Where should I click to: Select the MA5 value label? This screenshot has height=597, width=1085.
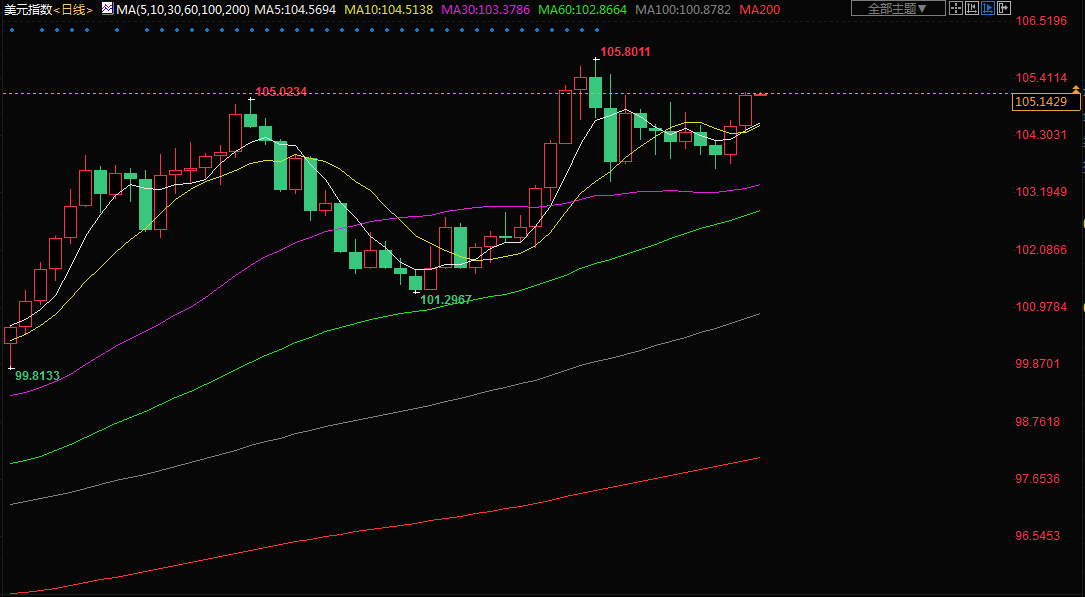tap(294, 9)
